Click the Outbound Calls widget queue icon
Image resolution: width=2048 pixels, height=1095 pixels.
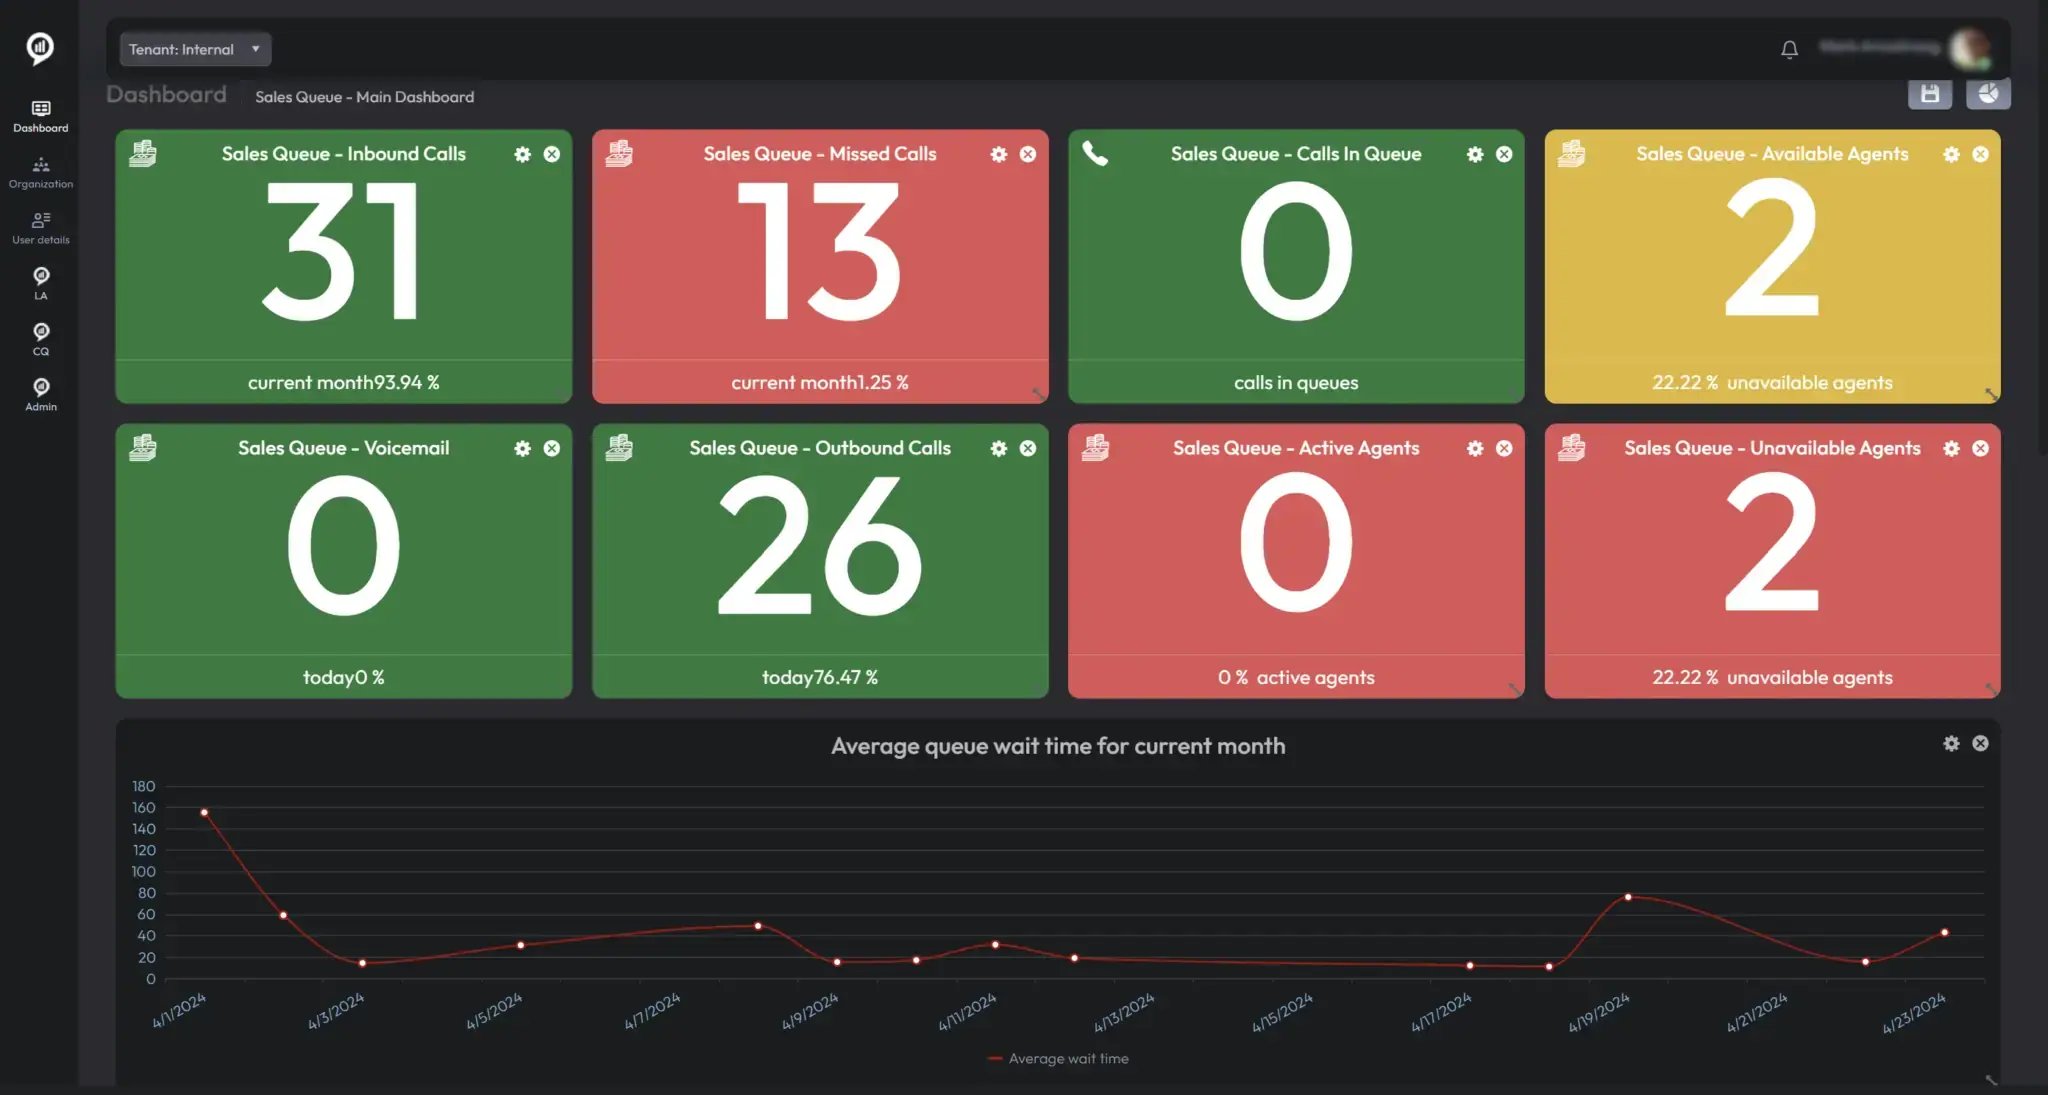pyautogui.click(x=619, y=447)
